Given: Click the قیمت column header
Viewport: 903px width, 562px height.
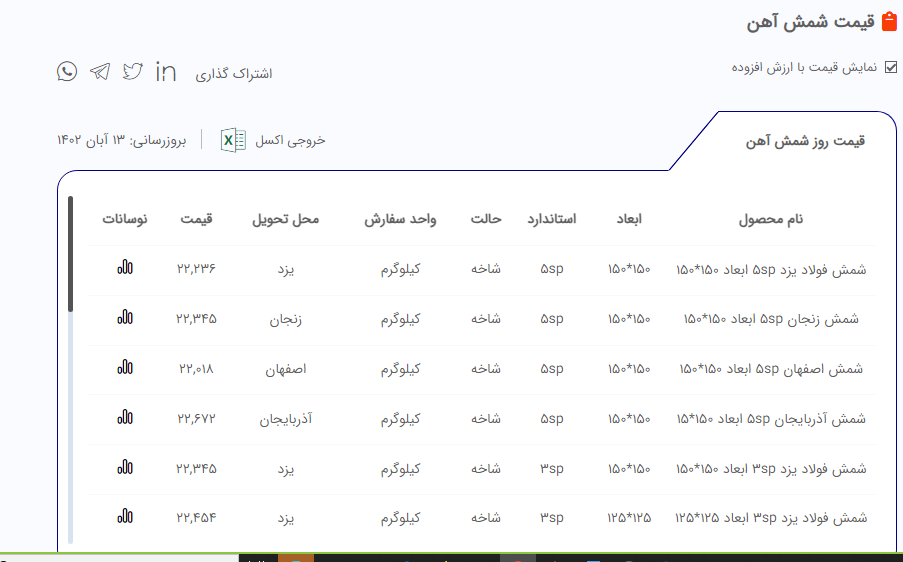Looking at the screenshot, I should point(196,219).
